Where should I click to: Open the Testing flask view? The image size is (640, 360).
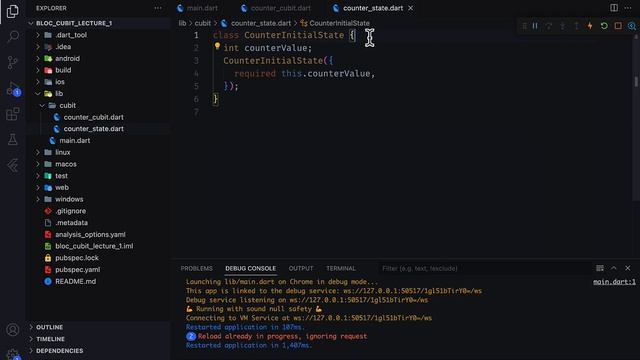tap(13, 140)
